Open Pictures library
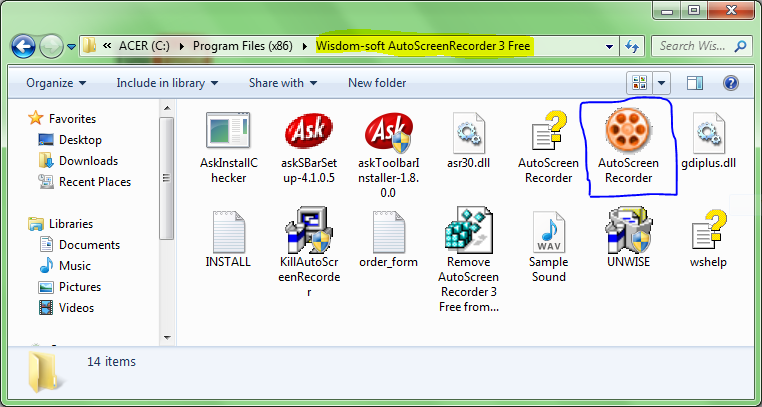The width and height of the screenshot is (762, 407). tap(80, 287)
